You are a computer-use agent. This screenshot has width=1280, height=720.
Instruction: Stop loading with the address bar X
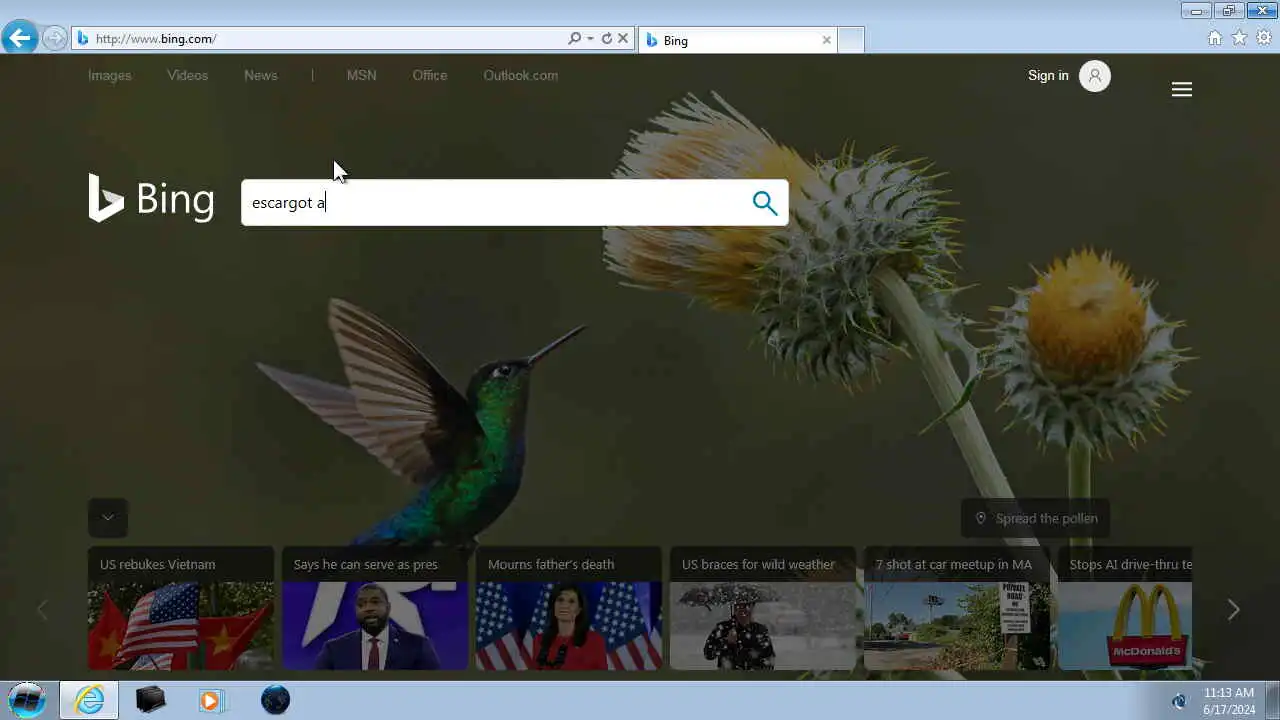(x=623, y=39)
